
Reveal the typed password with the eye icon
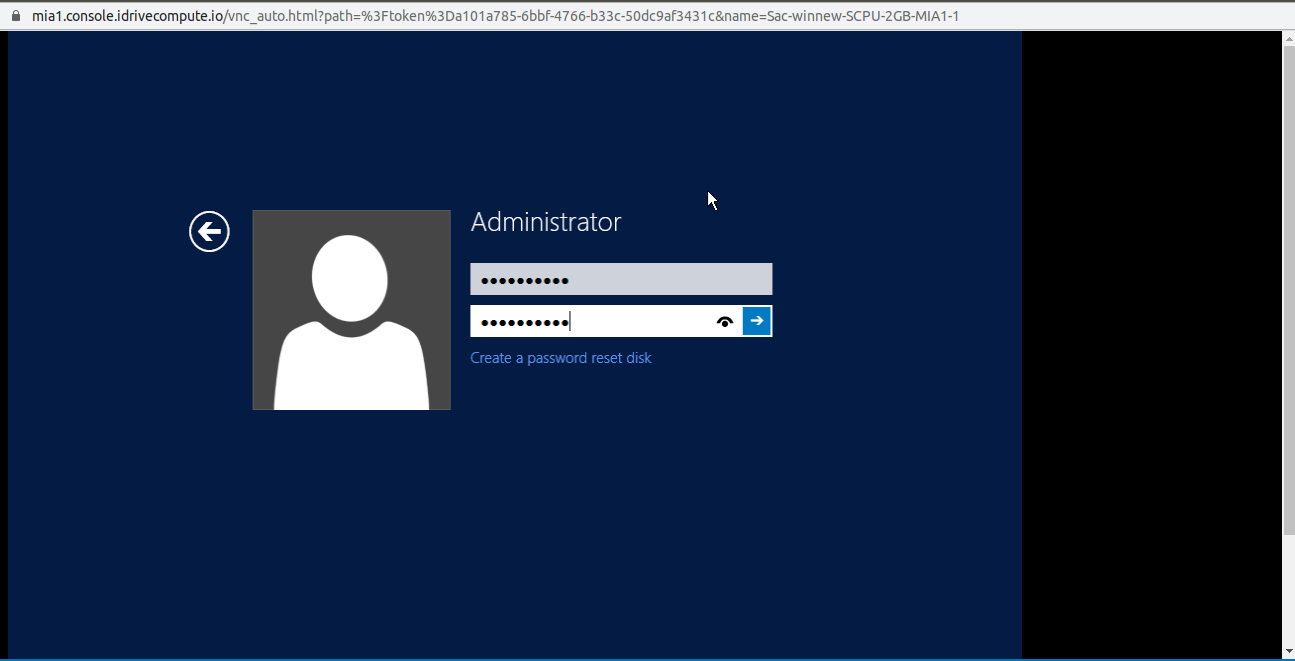click(x=725, y=321)
